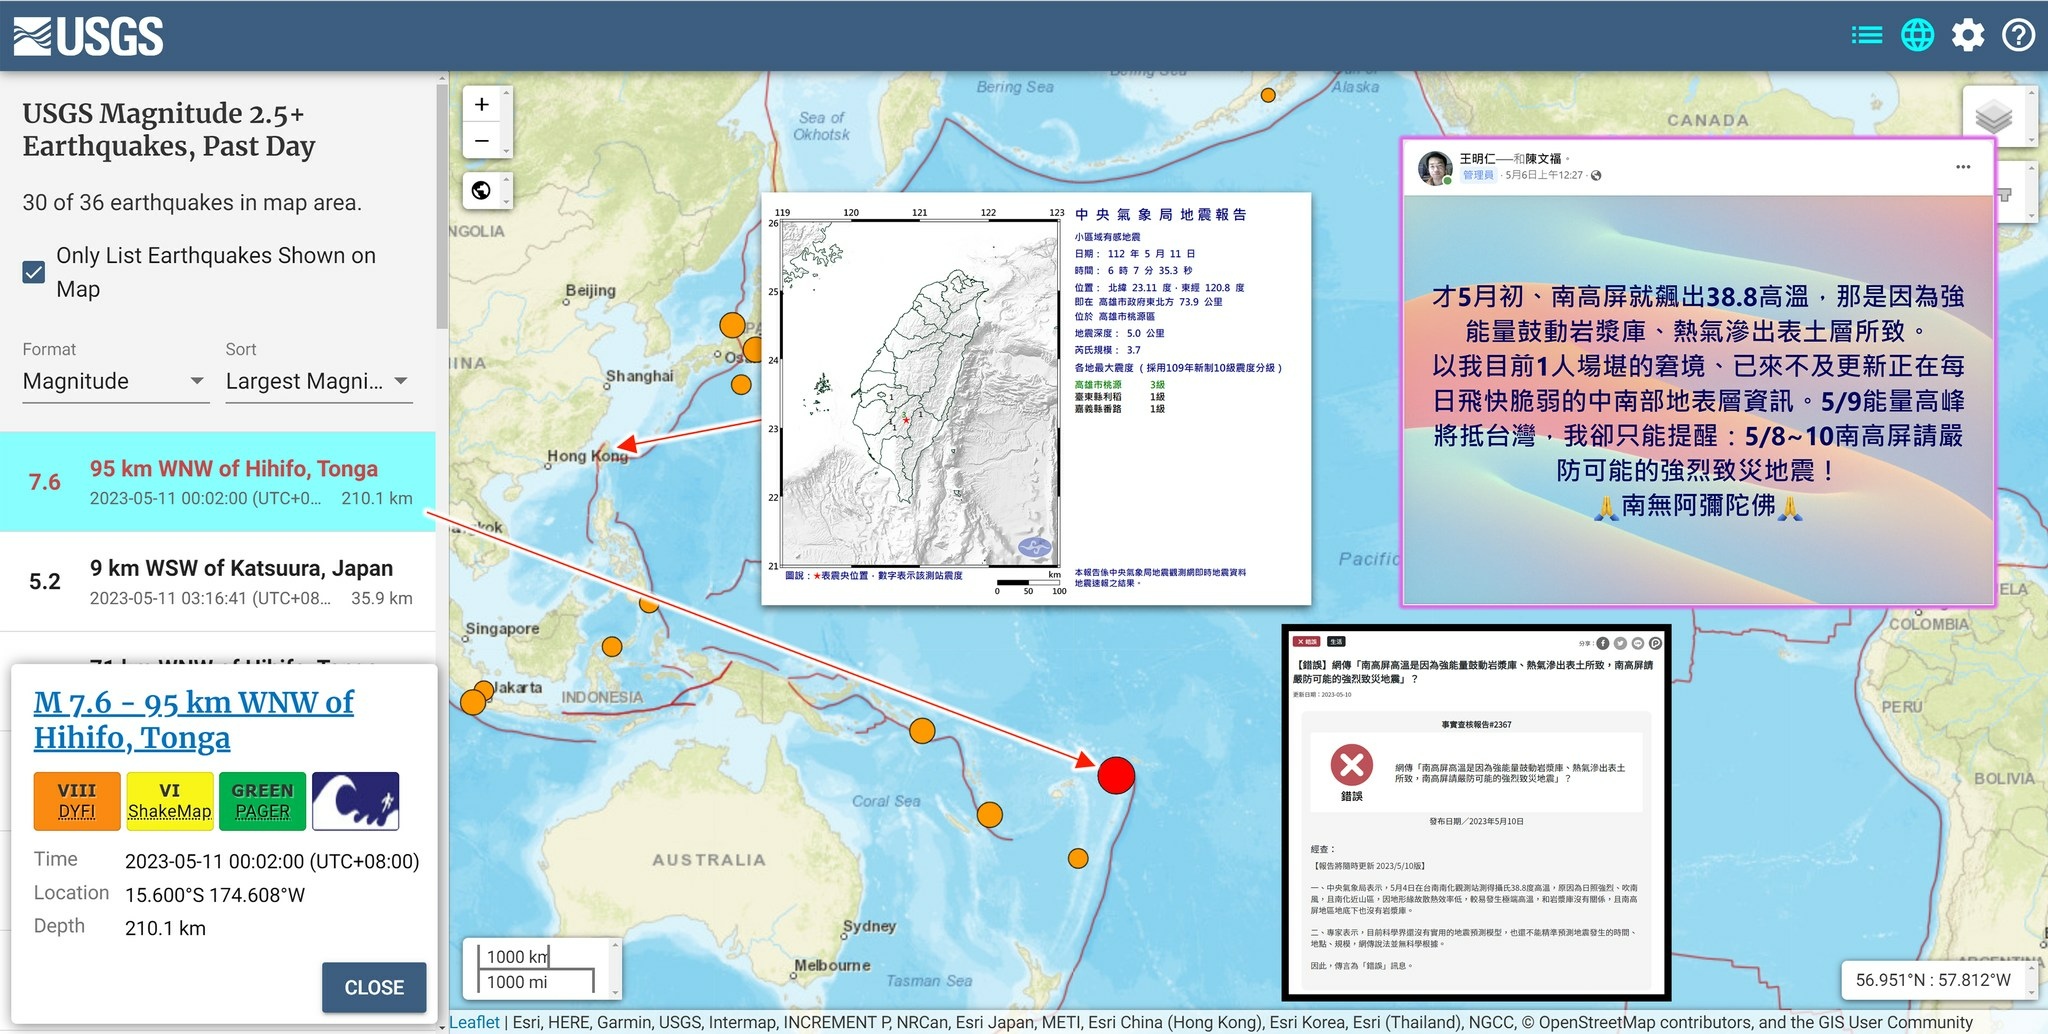Select the red Tonga M7.6 earthquake marker
This screenshot has width=2048, height=1034.
(x=1116, y=775)
